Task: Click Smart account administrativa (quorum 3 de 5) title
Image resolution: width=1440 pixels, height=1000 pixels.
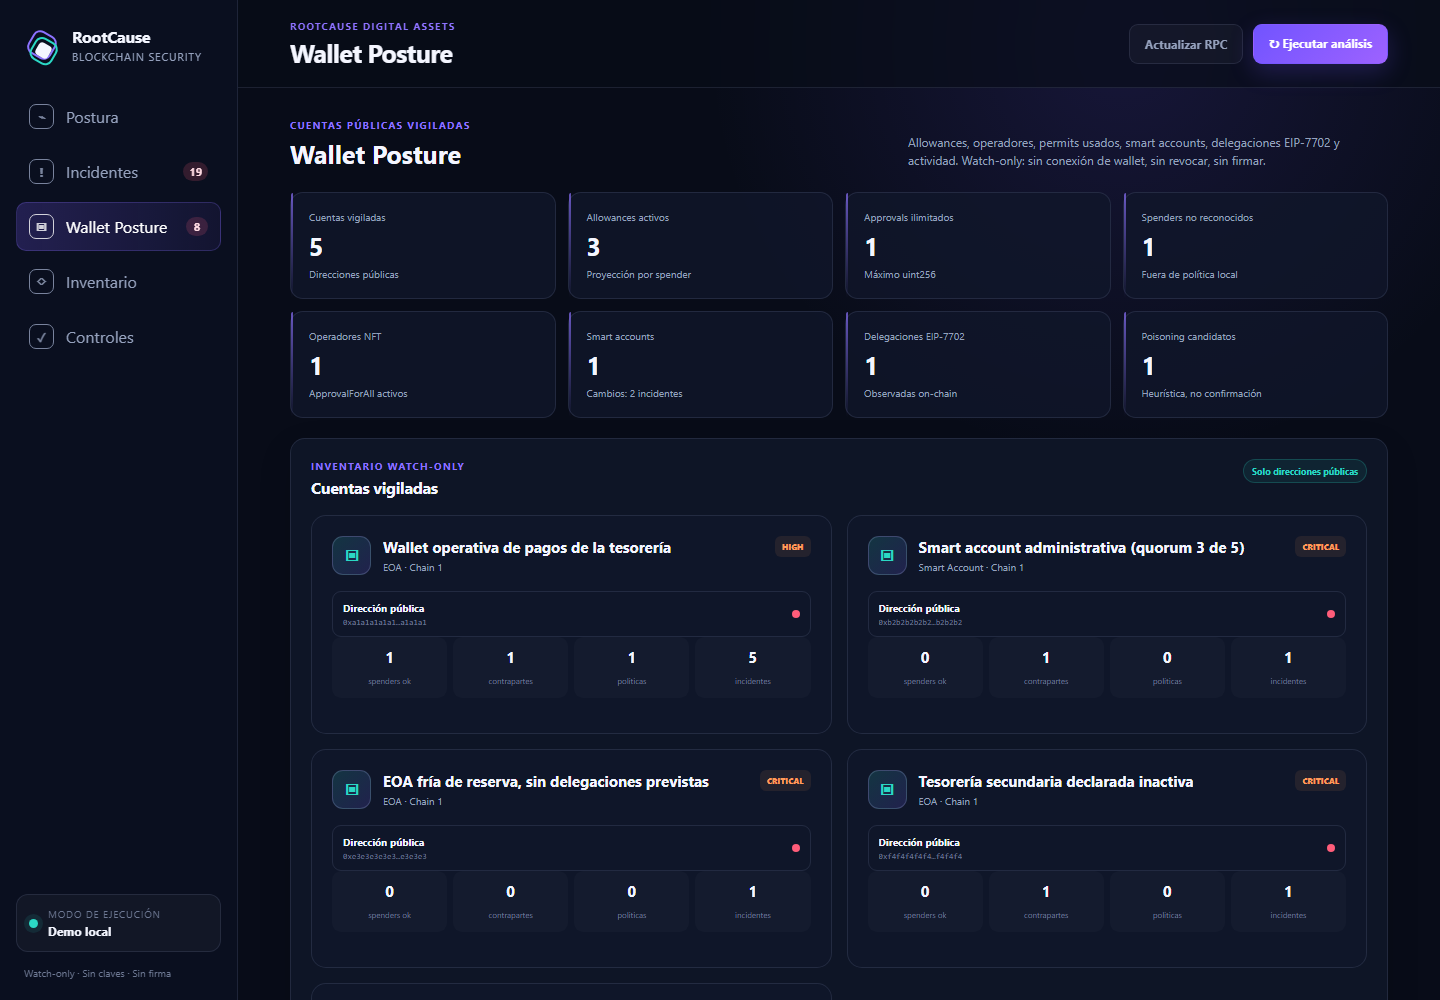Action: pos(1081,548)
